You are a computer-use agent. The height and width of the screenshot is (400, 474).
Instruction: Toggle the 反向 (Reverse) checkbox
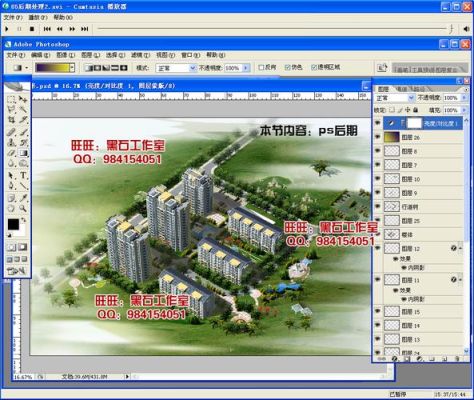261,67
